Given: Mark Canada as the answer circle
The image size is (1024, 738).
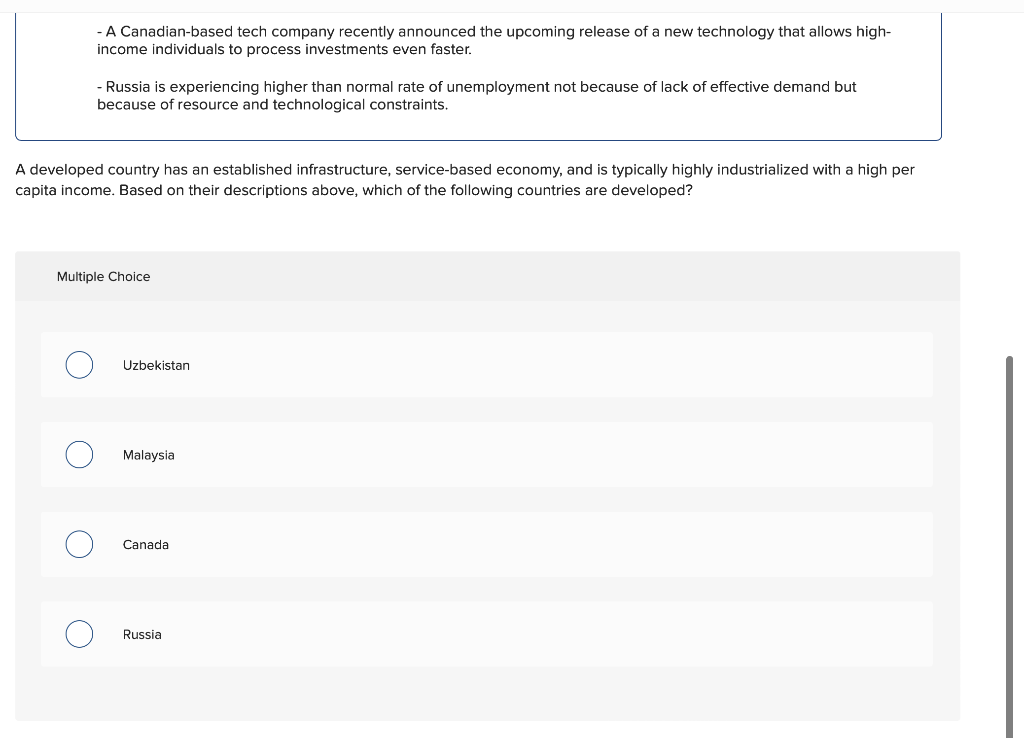Looking at the screenshot, I should pyautogui.click(x=79, y=544).
